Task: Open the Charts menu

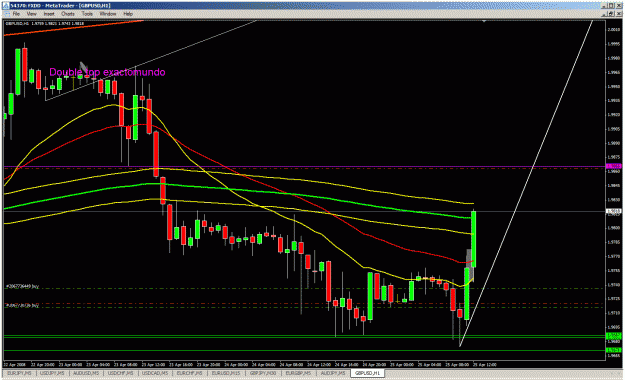Action: (x=68, y=14)
